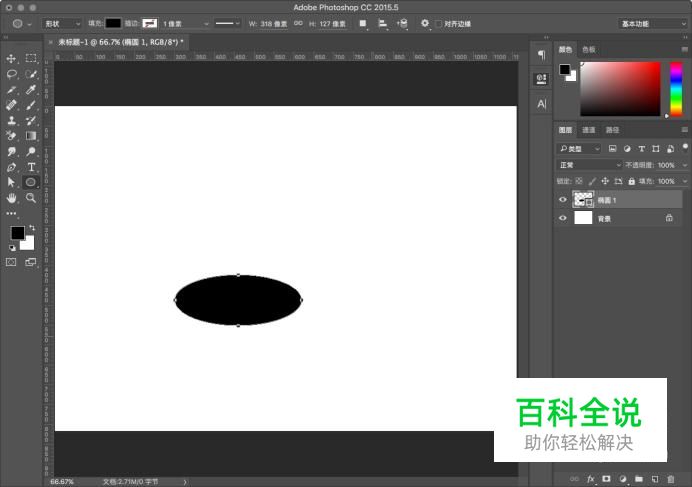Viewport: 692px width, 487px height.
Task: Select the Hand tool
Action: coord(12,198)
